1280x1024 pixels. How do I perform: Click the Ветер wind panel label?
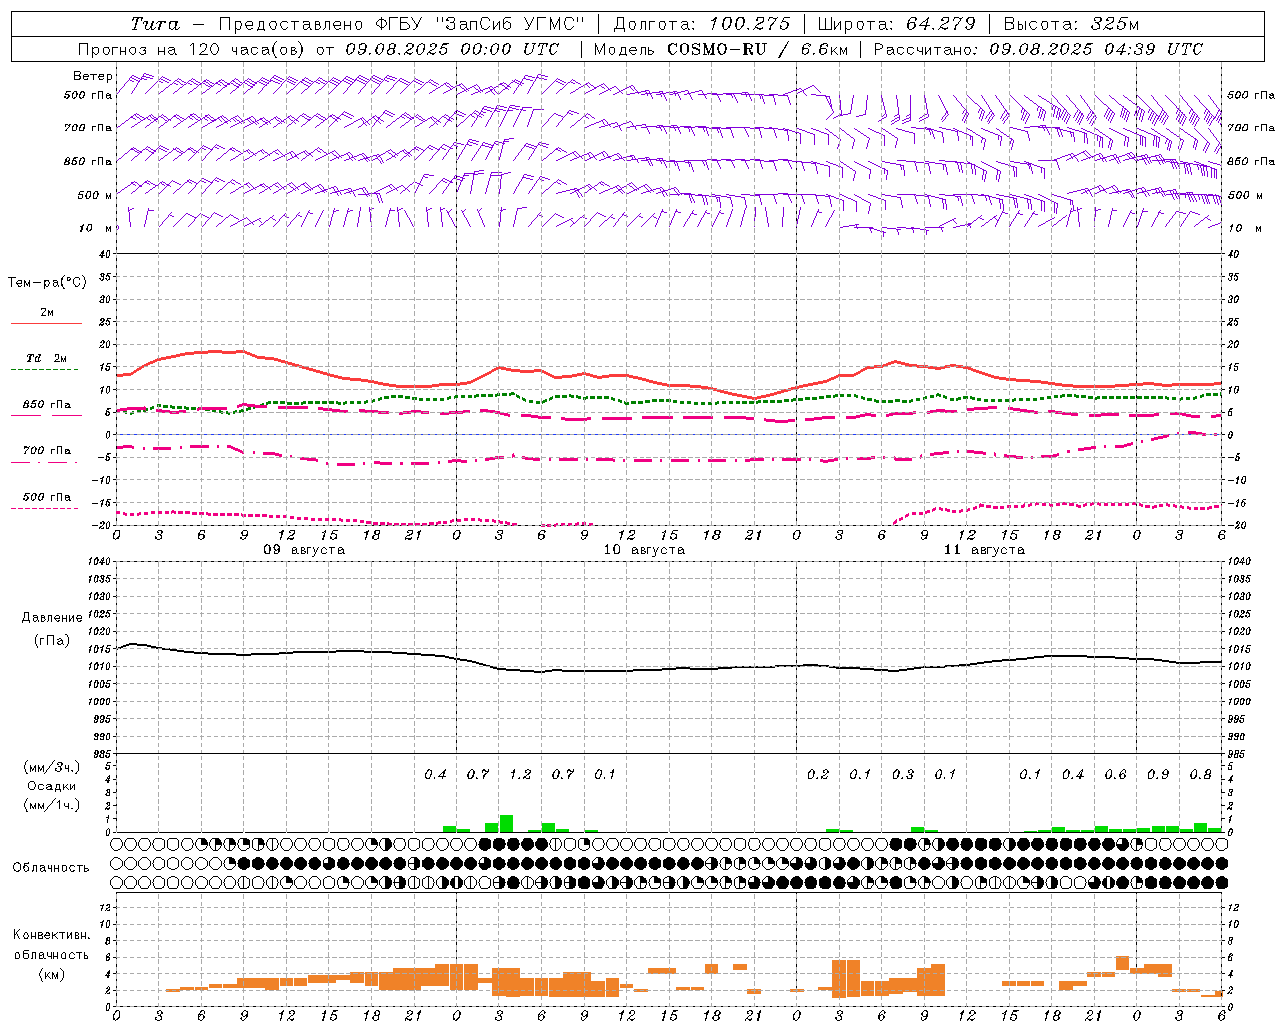[93, 76]
